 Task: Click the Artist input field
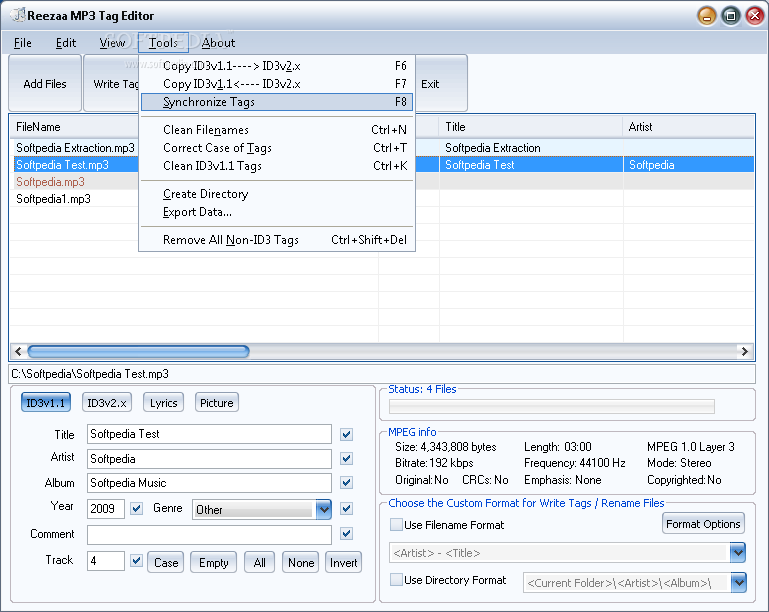[209, 459]
